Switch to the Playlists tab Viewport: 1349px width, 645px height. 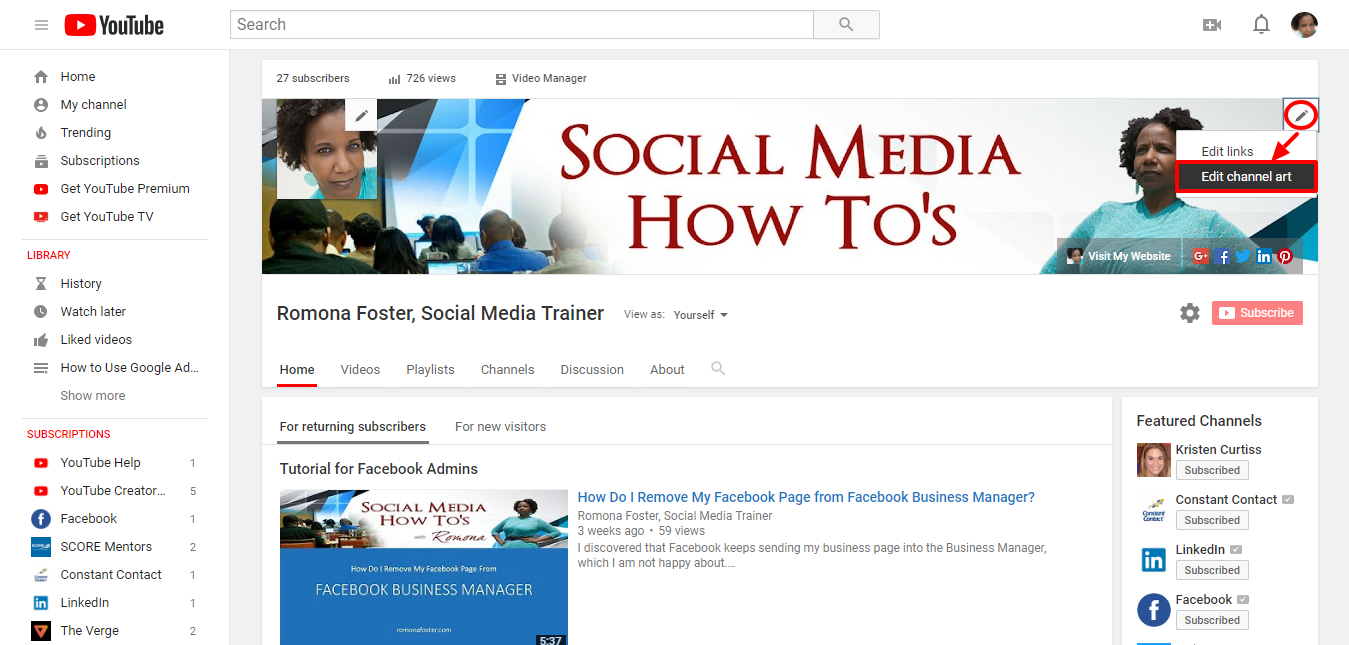pyautogui.click(x=430, y=370)
